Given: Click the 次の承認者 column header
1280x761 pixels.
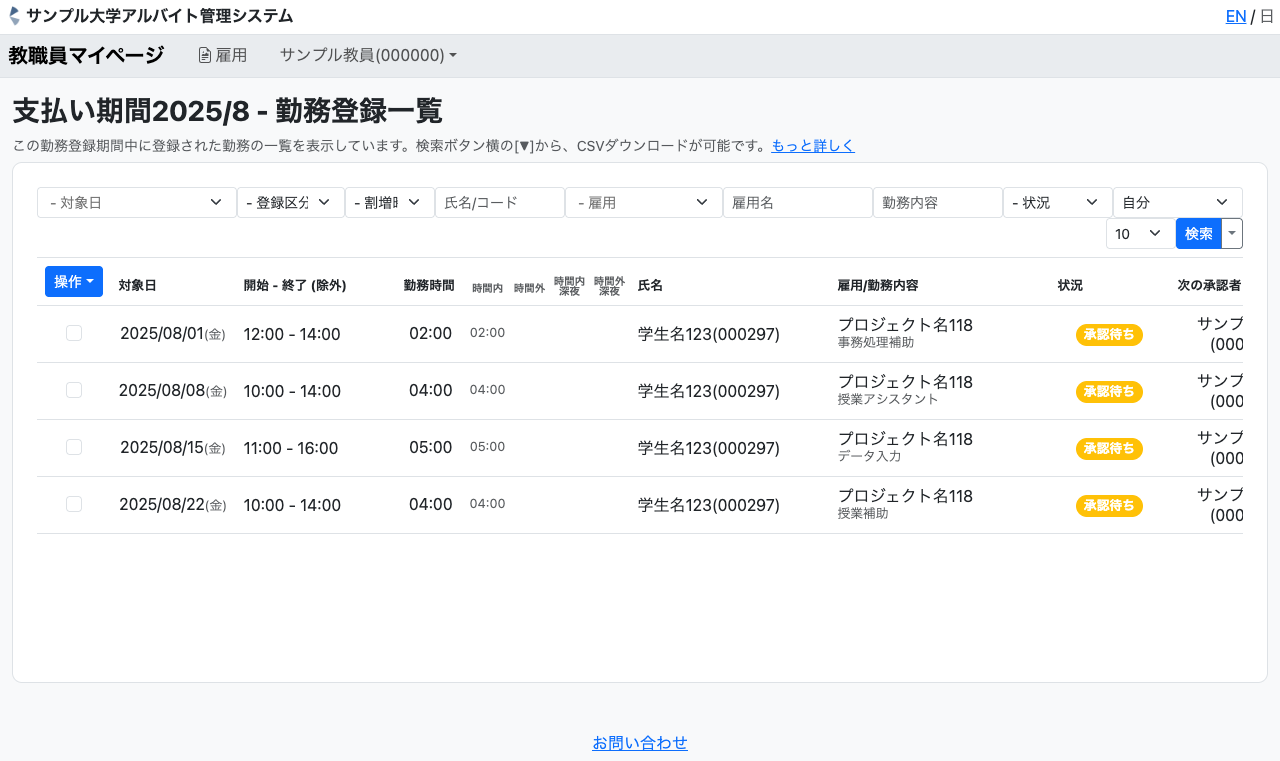Looking at the screenshot, I should point(1209,285).
